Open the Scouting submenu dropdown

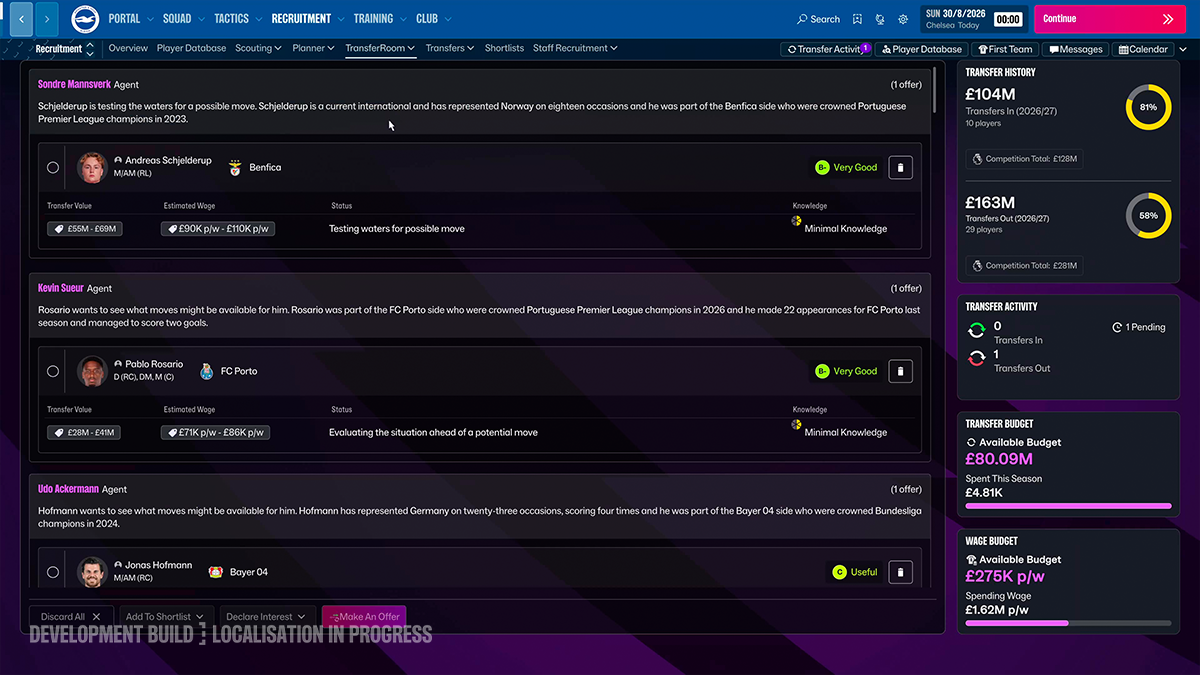[x=258, y=48]
